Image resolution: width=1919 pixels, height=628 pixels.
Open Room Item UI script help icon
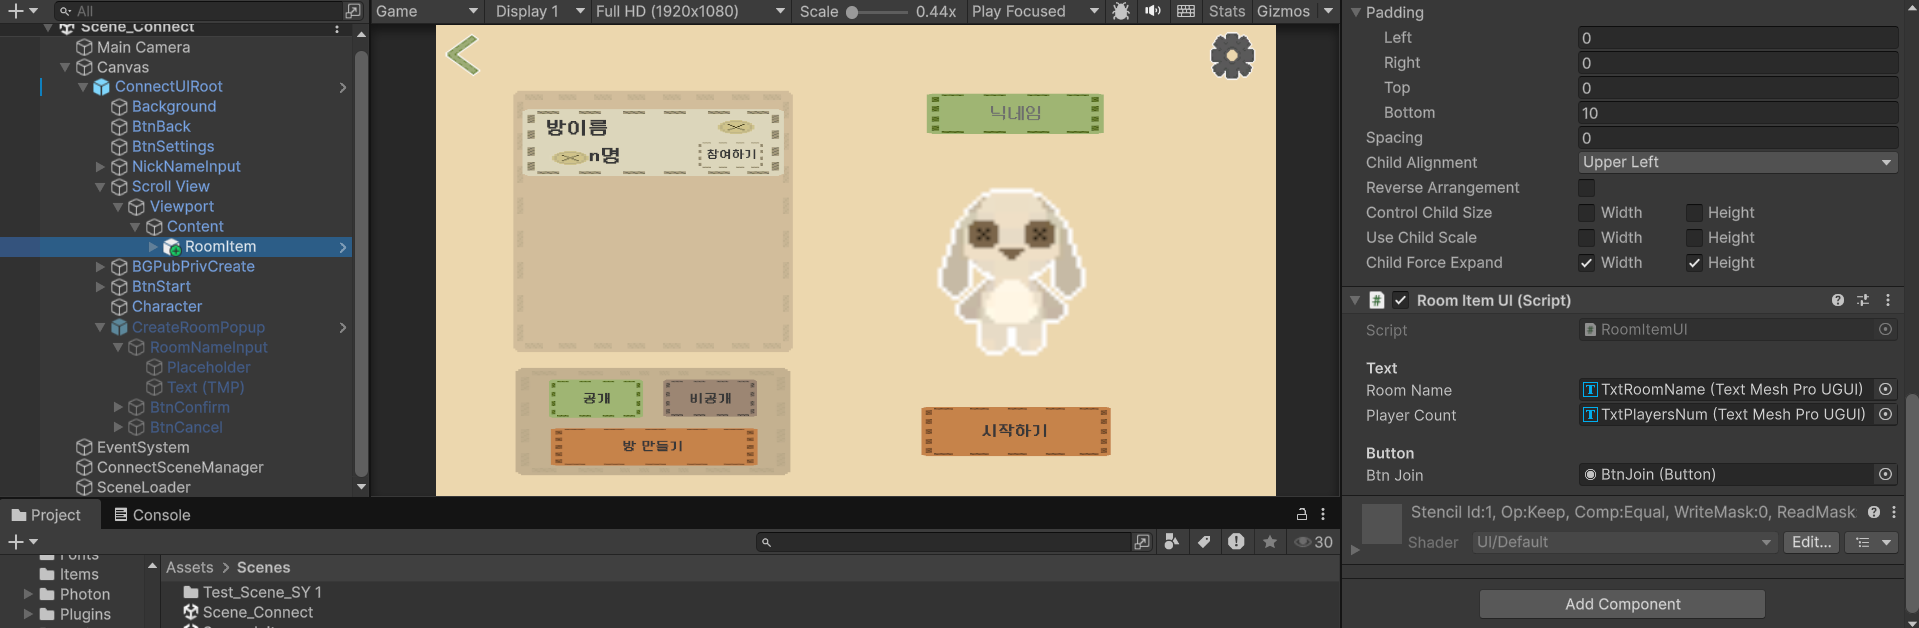click(x=1838, y=300)
